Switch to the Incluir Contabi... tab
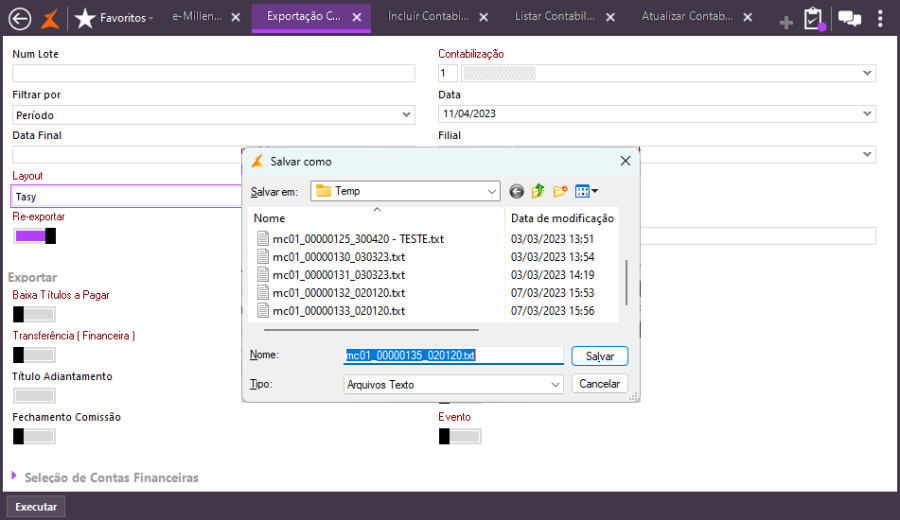Image resolution: width=900 pixels, height=520 pixels. [428, 17]
